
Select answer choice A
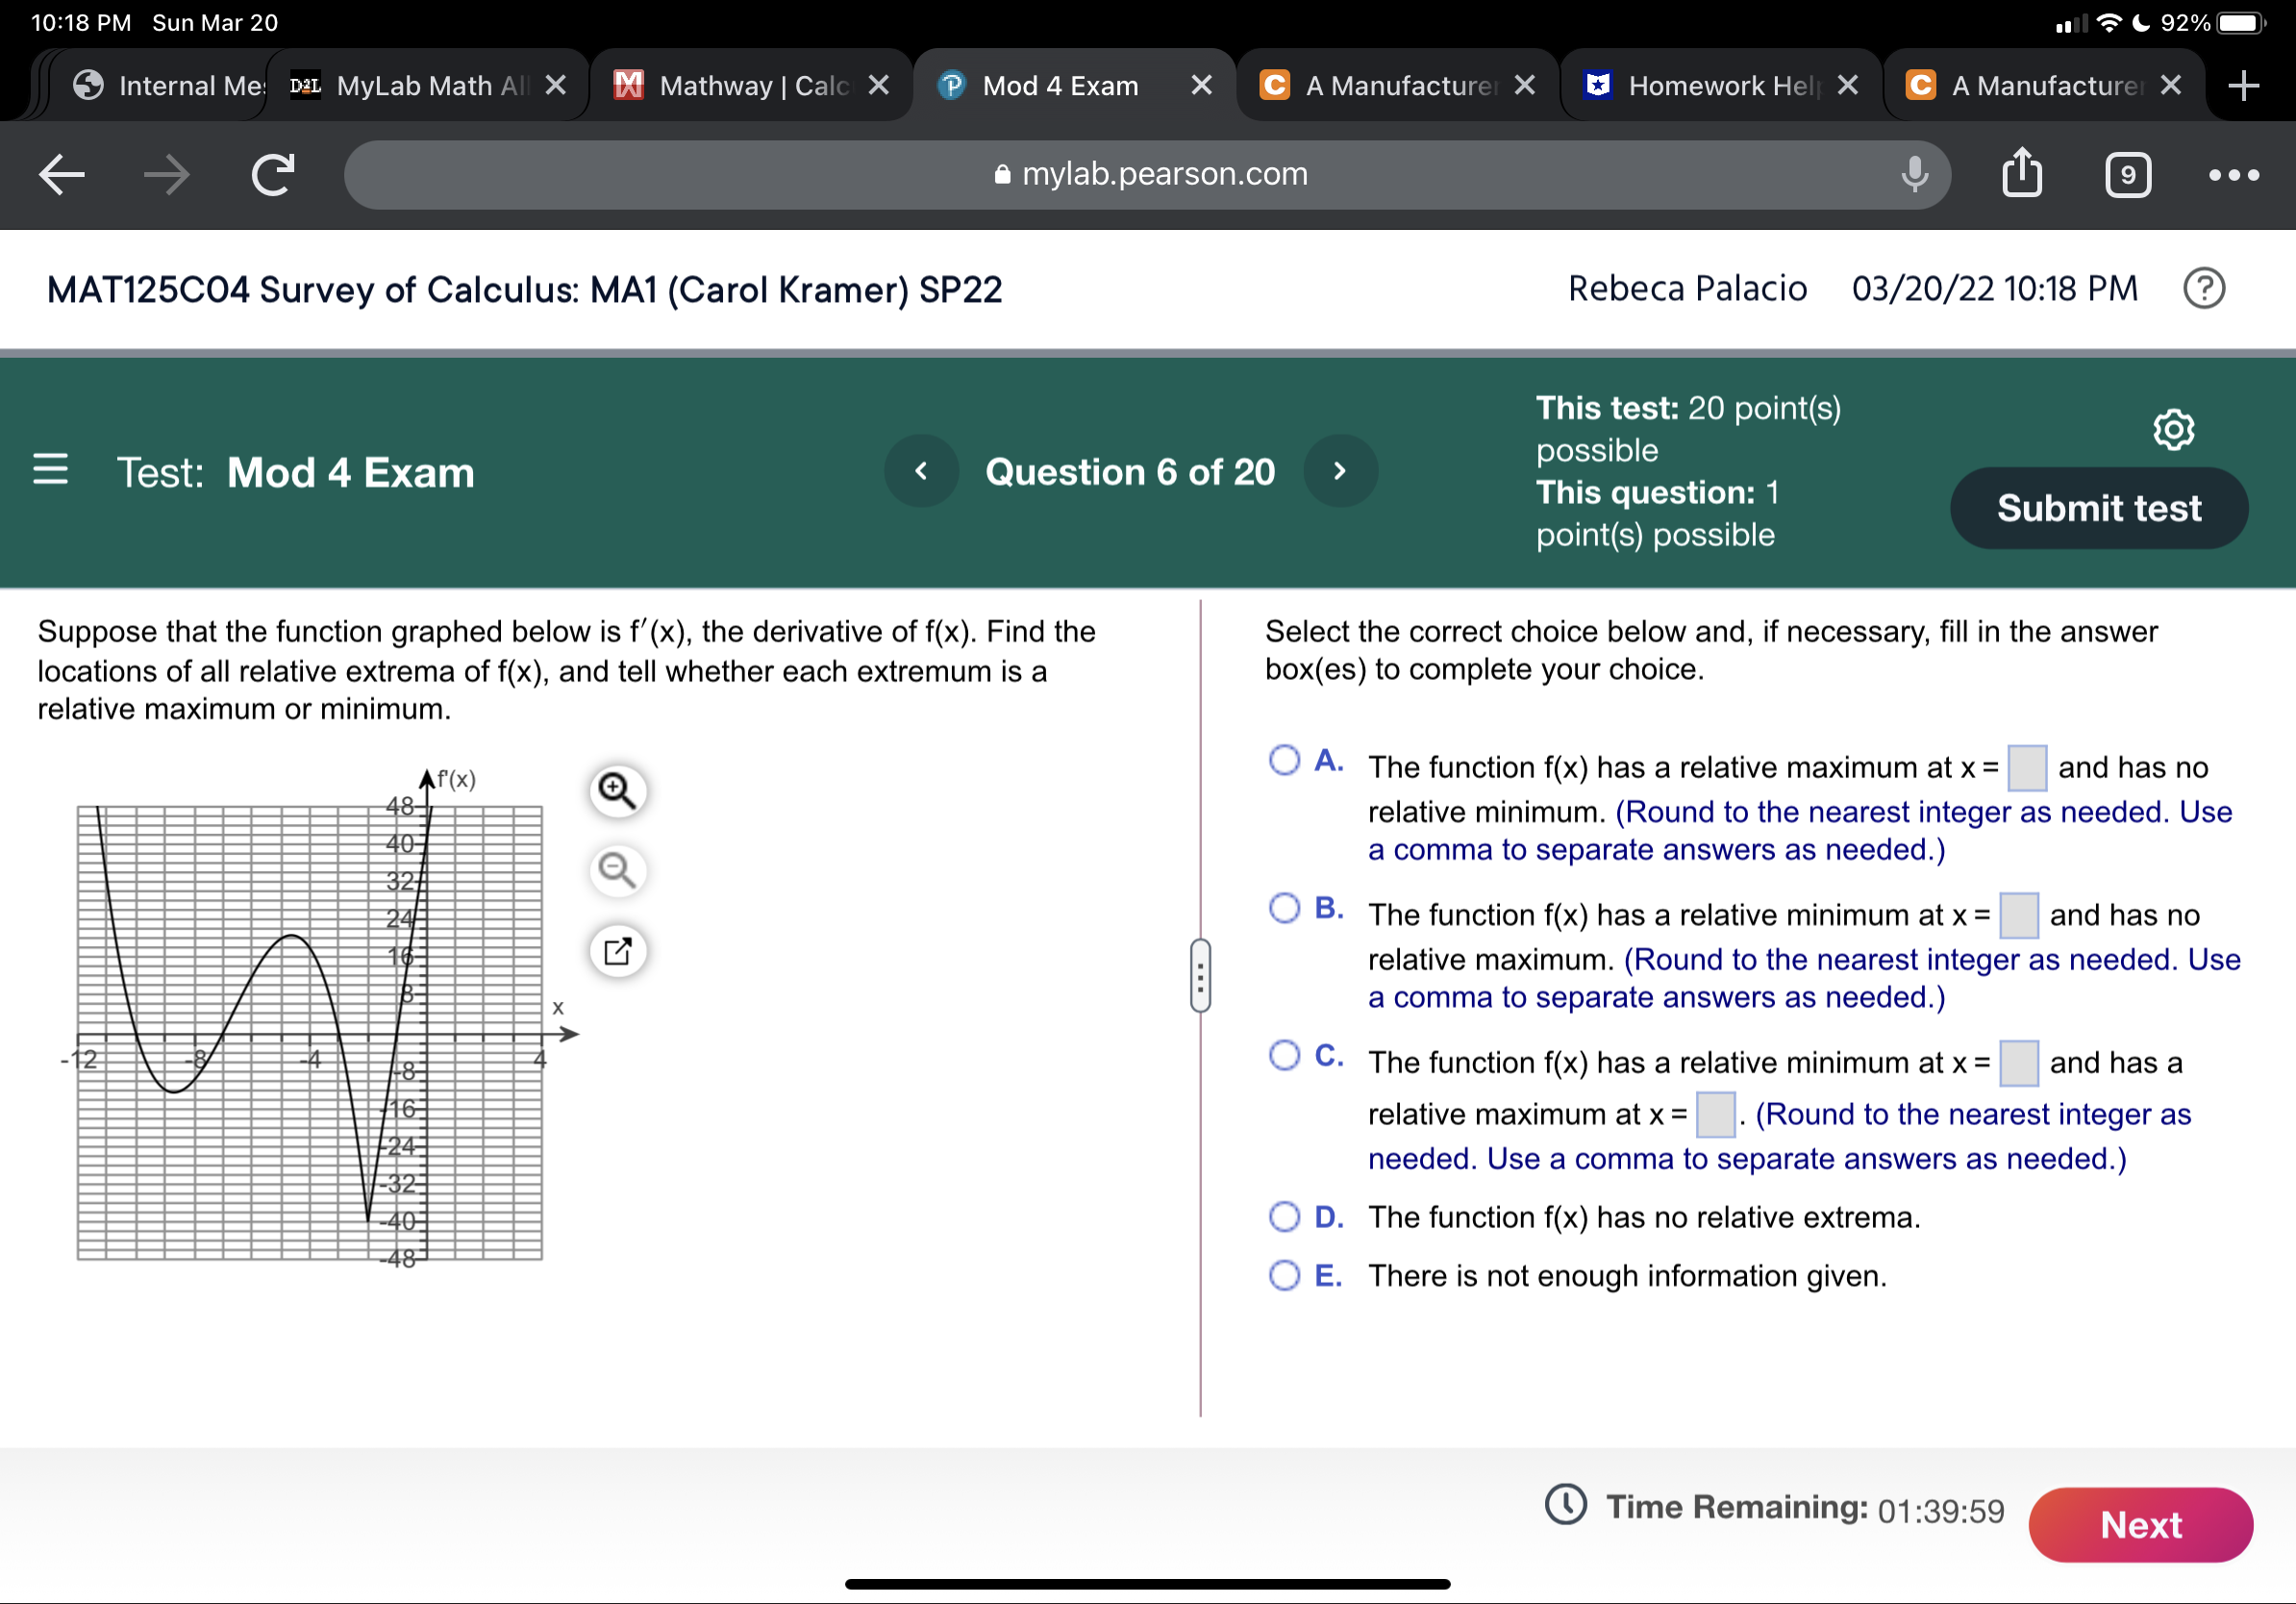tap(1284, 759)
